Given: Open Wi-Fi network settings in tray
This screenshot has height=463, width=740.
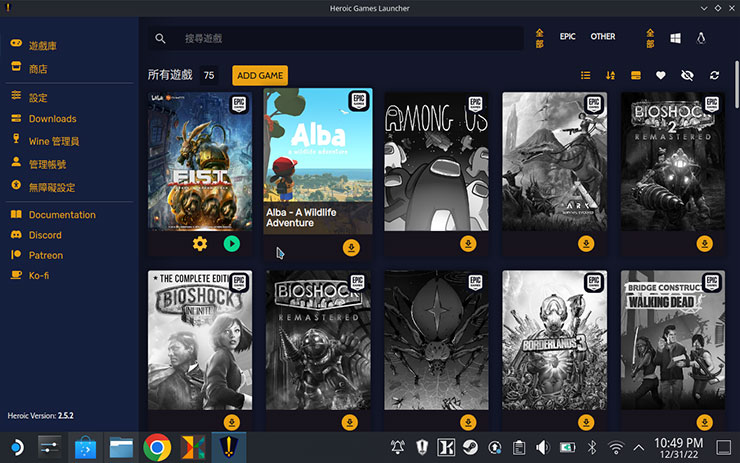Looking at the screenshot, I should (x=615, y=447).
